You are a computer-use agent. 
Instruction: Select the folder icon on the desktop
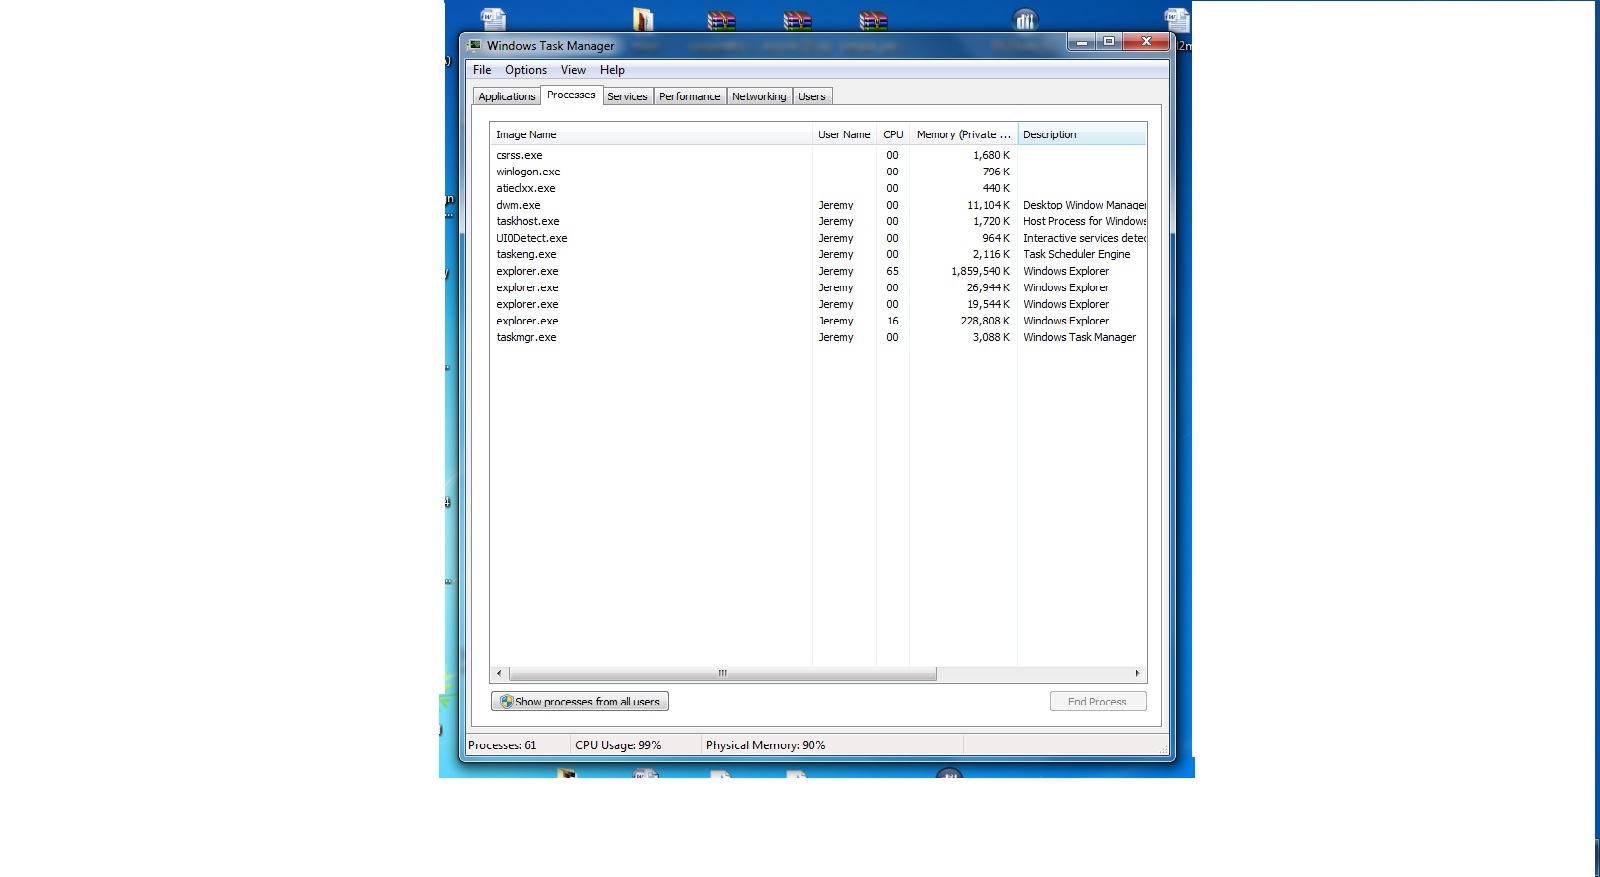click(x=643, y=19)
